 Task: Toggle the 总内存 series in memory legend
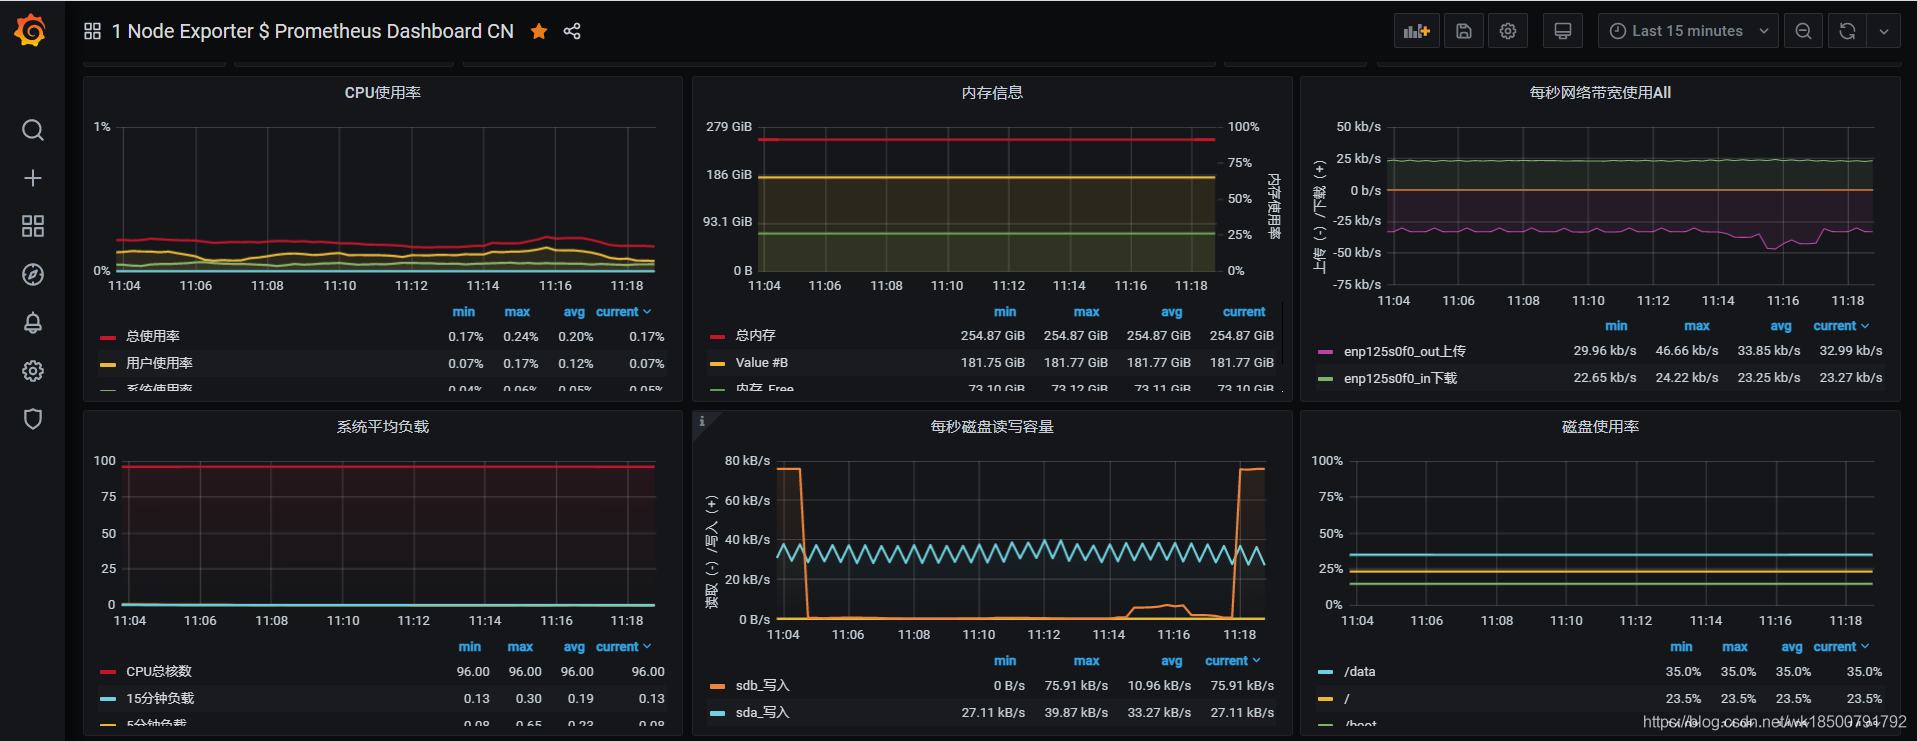(x=756, y=336)
